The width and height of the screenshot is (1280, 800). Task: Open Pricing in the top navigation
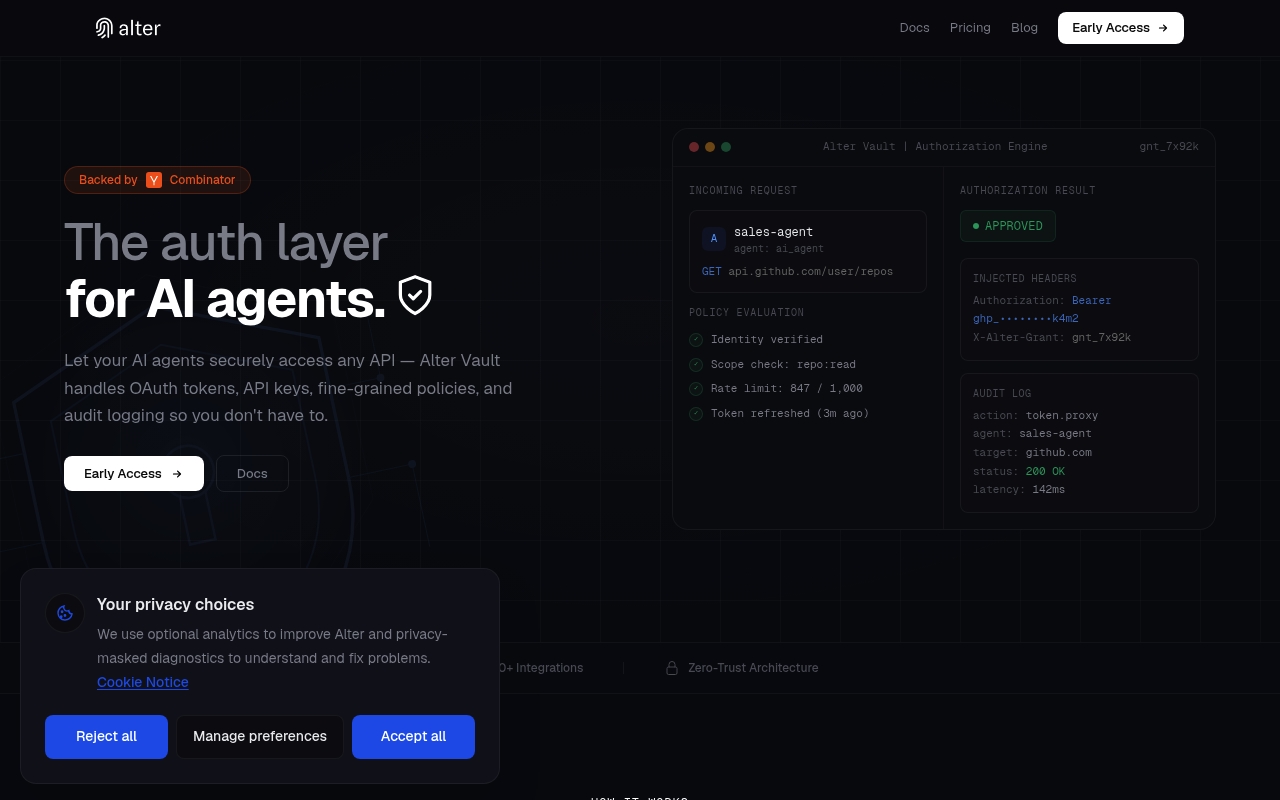click(x=970, y=28)
